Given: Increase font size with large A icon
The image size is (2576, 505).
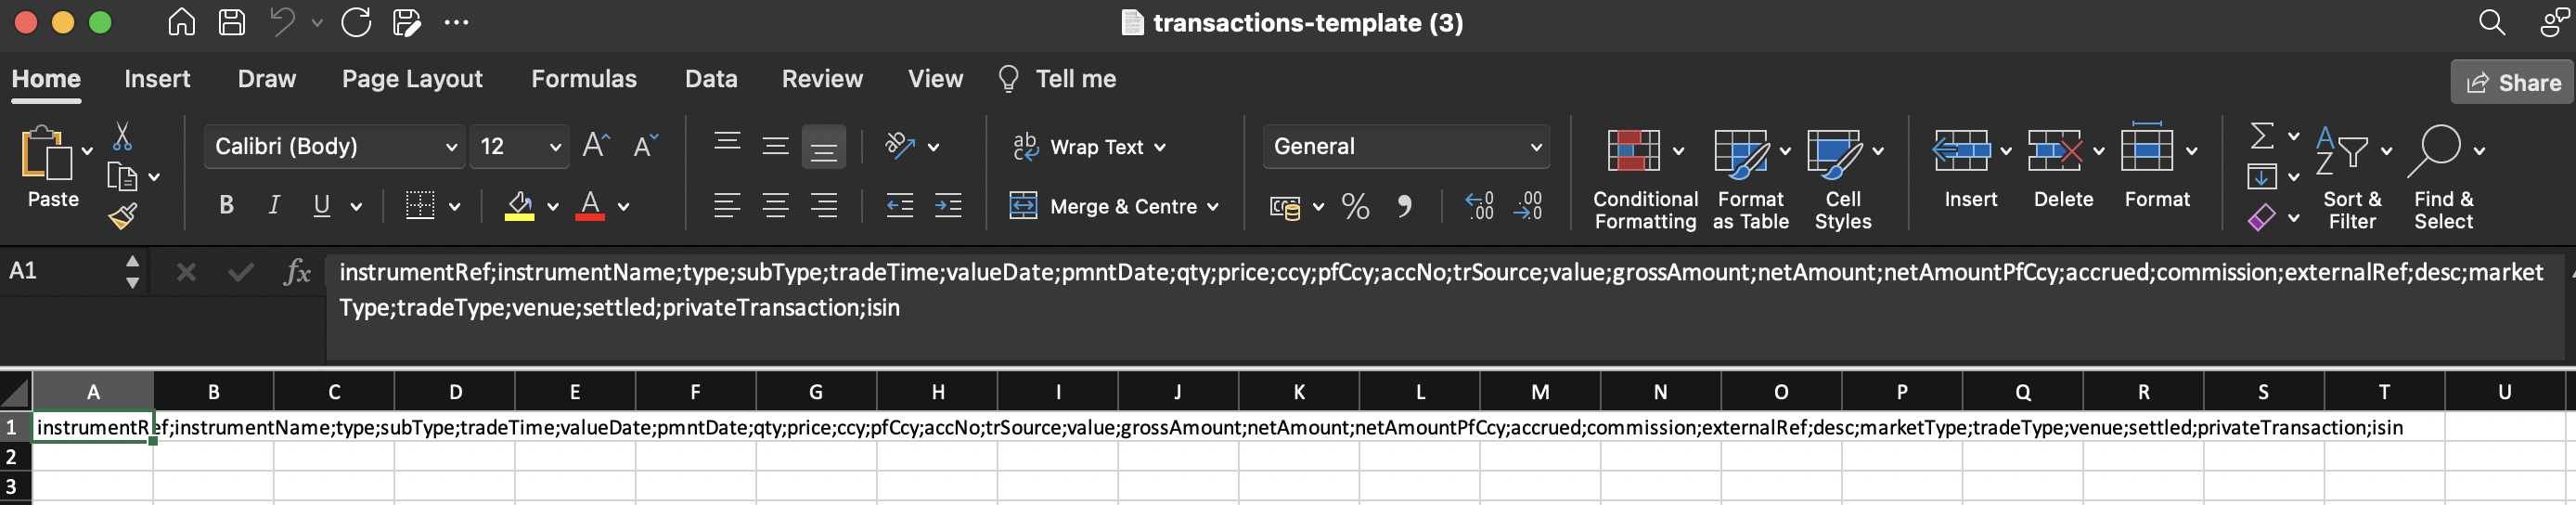Looking at the screenshot, I should 596,146.
